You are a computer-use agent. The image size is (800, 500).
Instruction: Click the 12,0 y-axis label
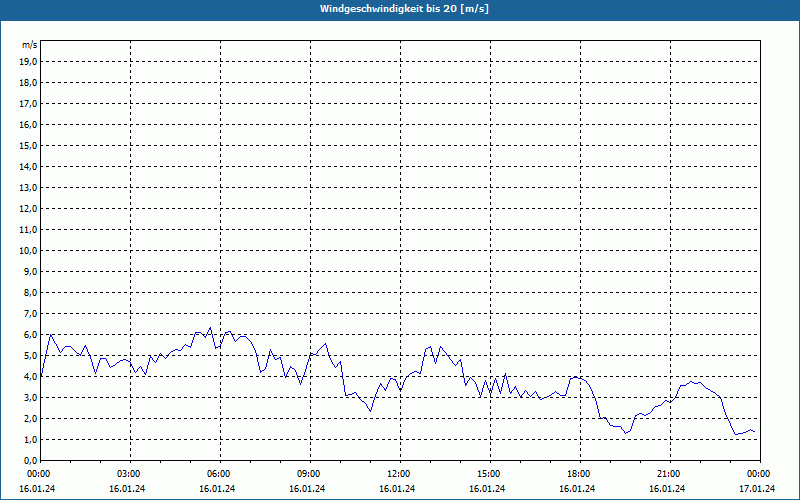28,209
